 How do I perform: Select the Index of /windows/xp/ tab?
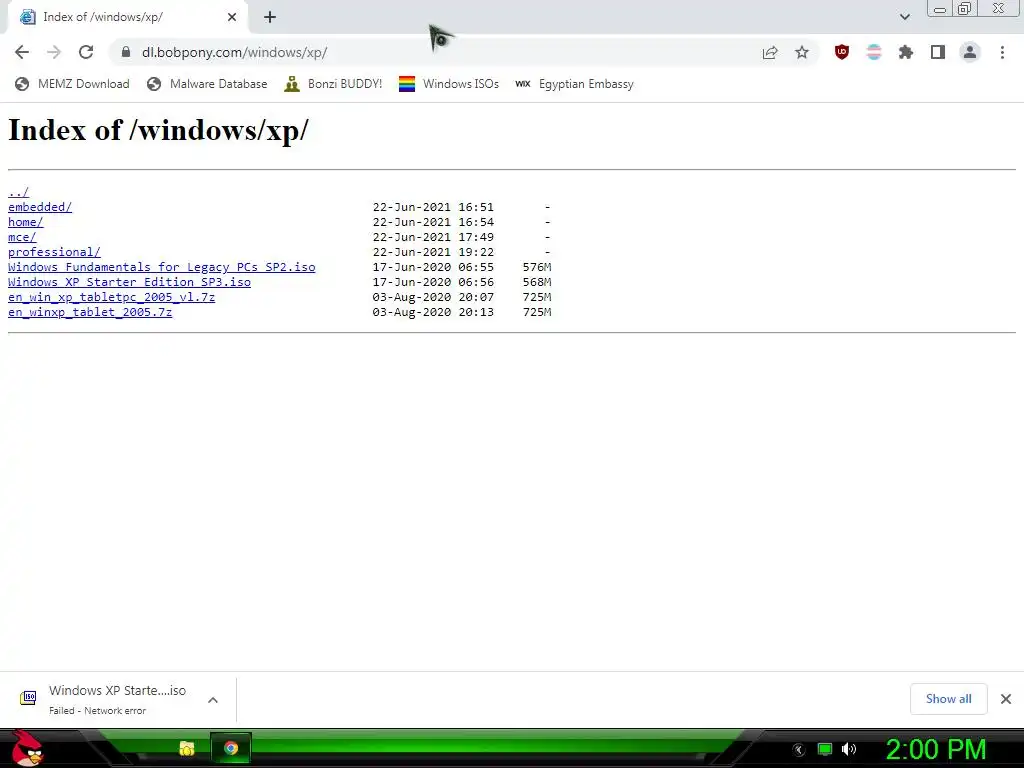(x=128, y=17)
